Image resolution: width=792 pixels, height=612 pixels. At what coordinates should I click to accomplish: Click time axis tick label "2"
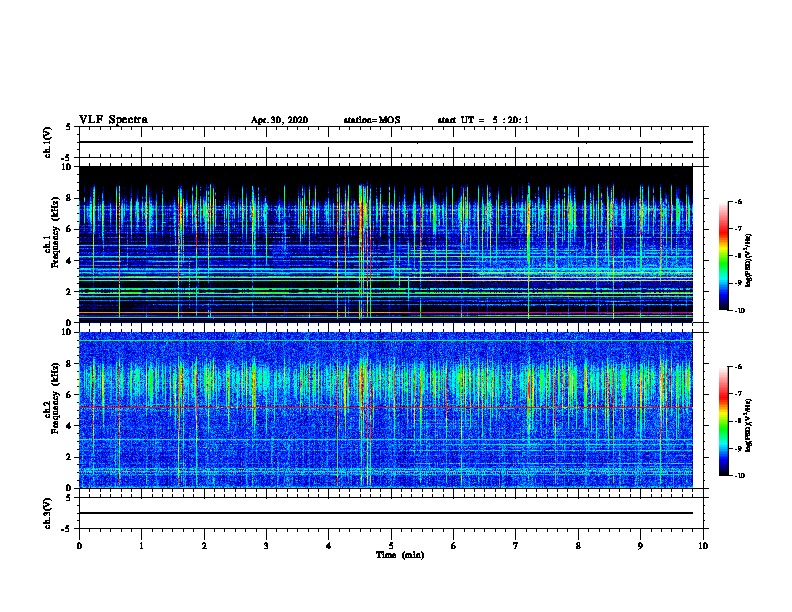click(204, 546)
